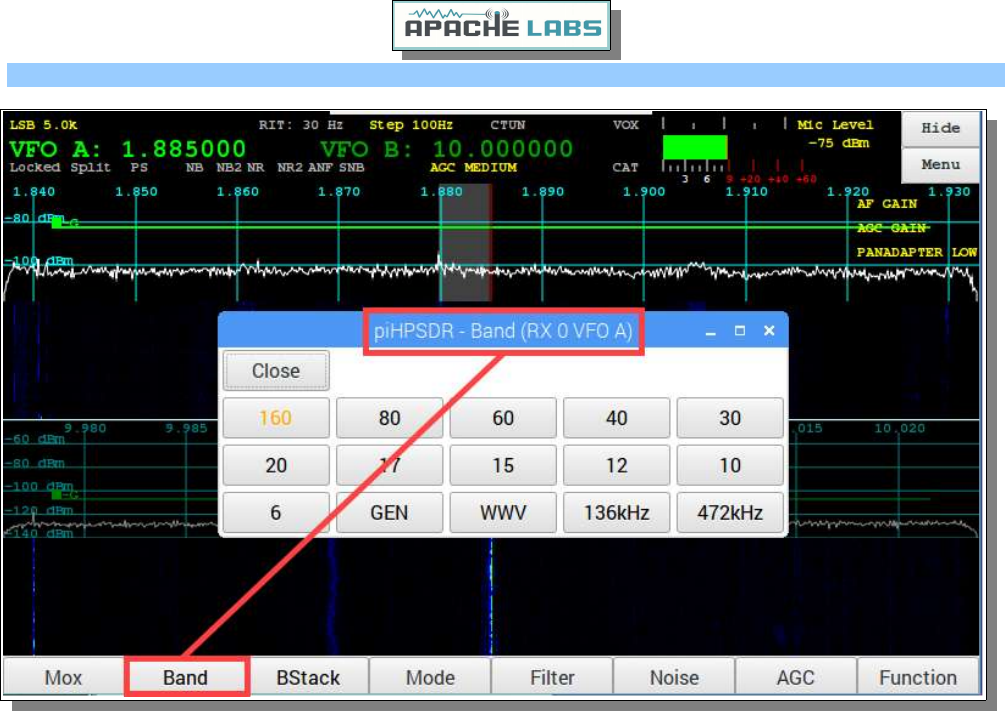Select the 472kHz band button
Screen dimensions: 1005x711
[729, 513]
